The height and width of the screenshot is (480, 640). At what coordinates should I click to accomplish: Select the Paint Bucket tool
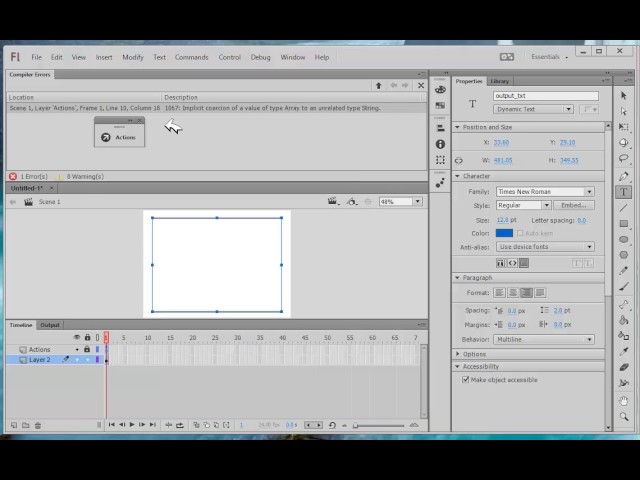click(623, 320)
